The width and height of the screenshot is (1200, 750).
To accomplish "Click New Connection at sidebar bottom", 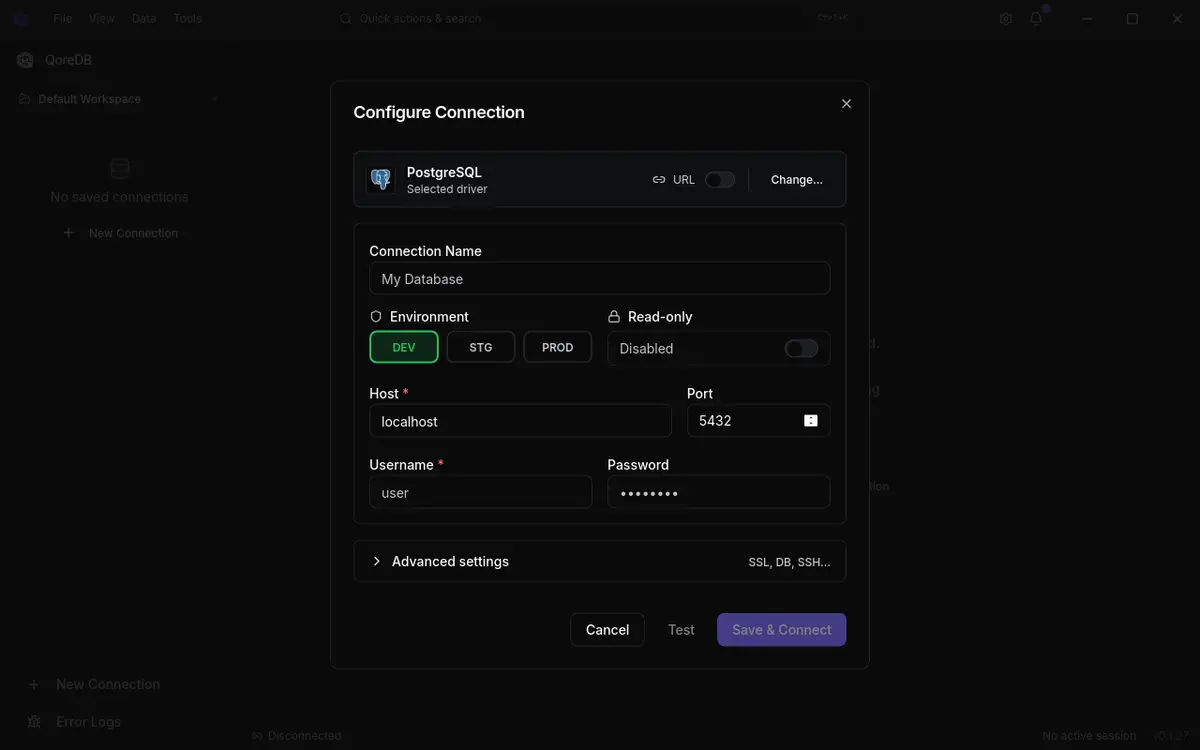I will (94, 684).
